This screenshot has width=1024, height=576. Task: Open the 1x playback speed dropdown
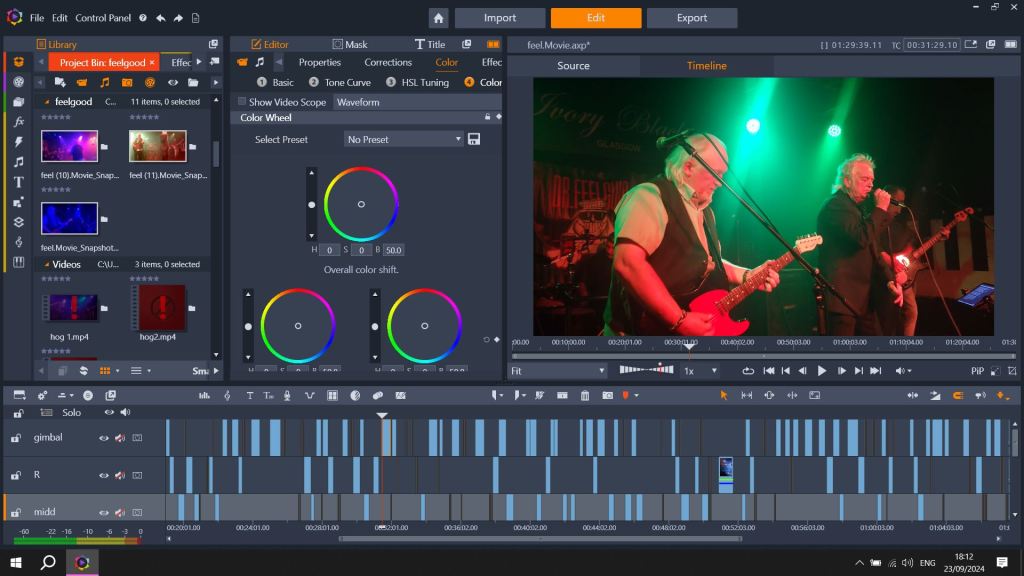click(x=700, y=371)
